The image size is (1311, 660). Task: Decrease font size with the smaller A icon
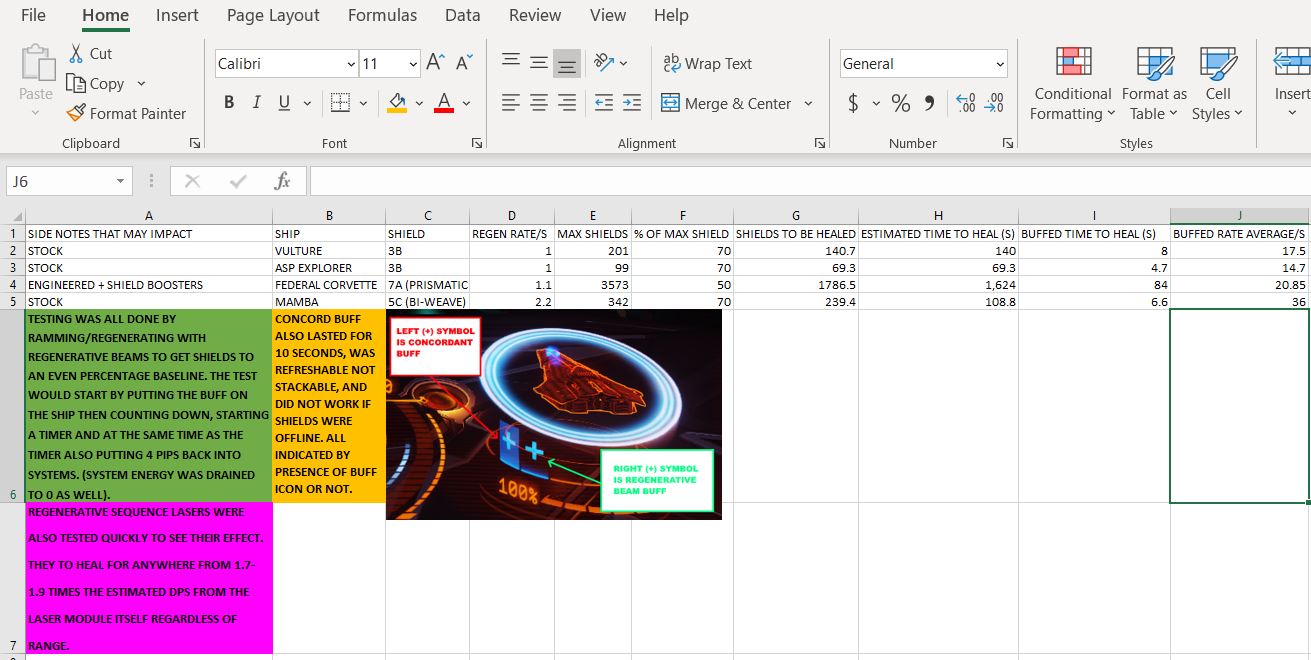tap(463, 63)
